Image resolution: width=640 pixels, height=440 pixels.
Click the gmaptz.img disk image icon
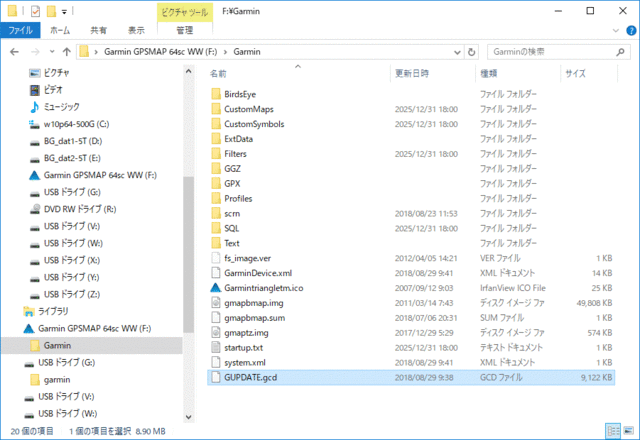coord(216,333)
